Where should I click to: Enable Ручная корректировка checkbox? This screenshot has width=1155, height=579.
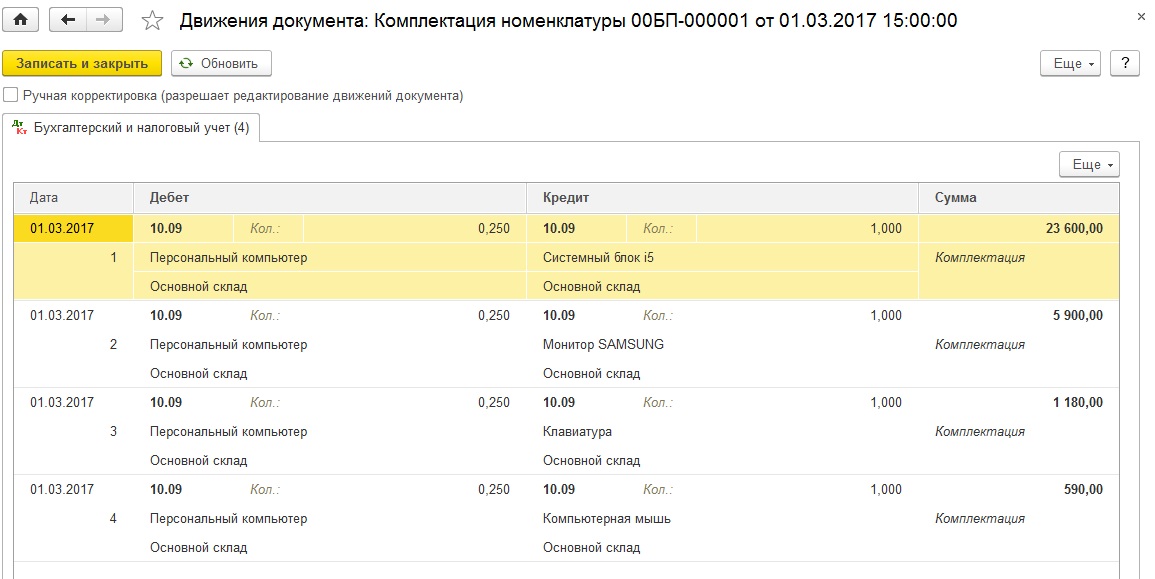click(10, 95)
